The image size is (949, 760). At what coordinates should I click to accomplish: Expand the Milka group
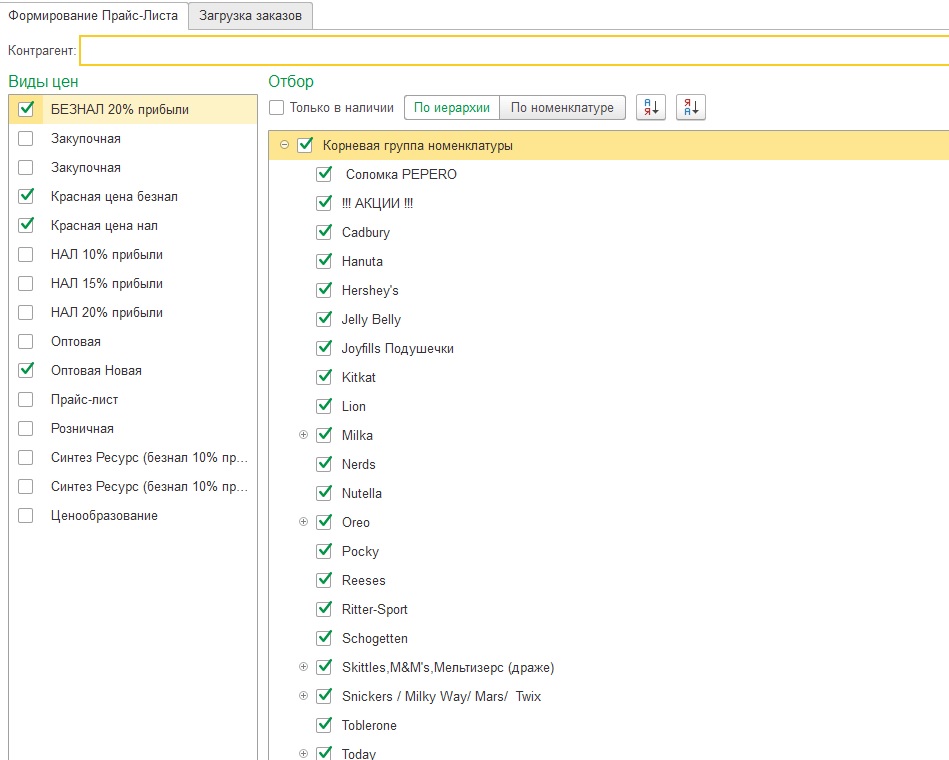tap(304, 435)
